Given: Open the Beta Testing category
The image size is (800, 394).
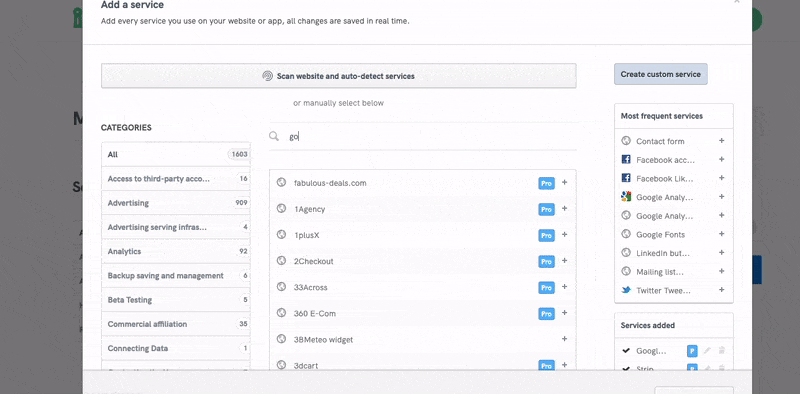Looking at the screenshot, I should coord(176,300).
